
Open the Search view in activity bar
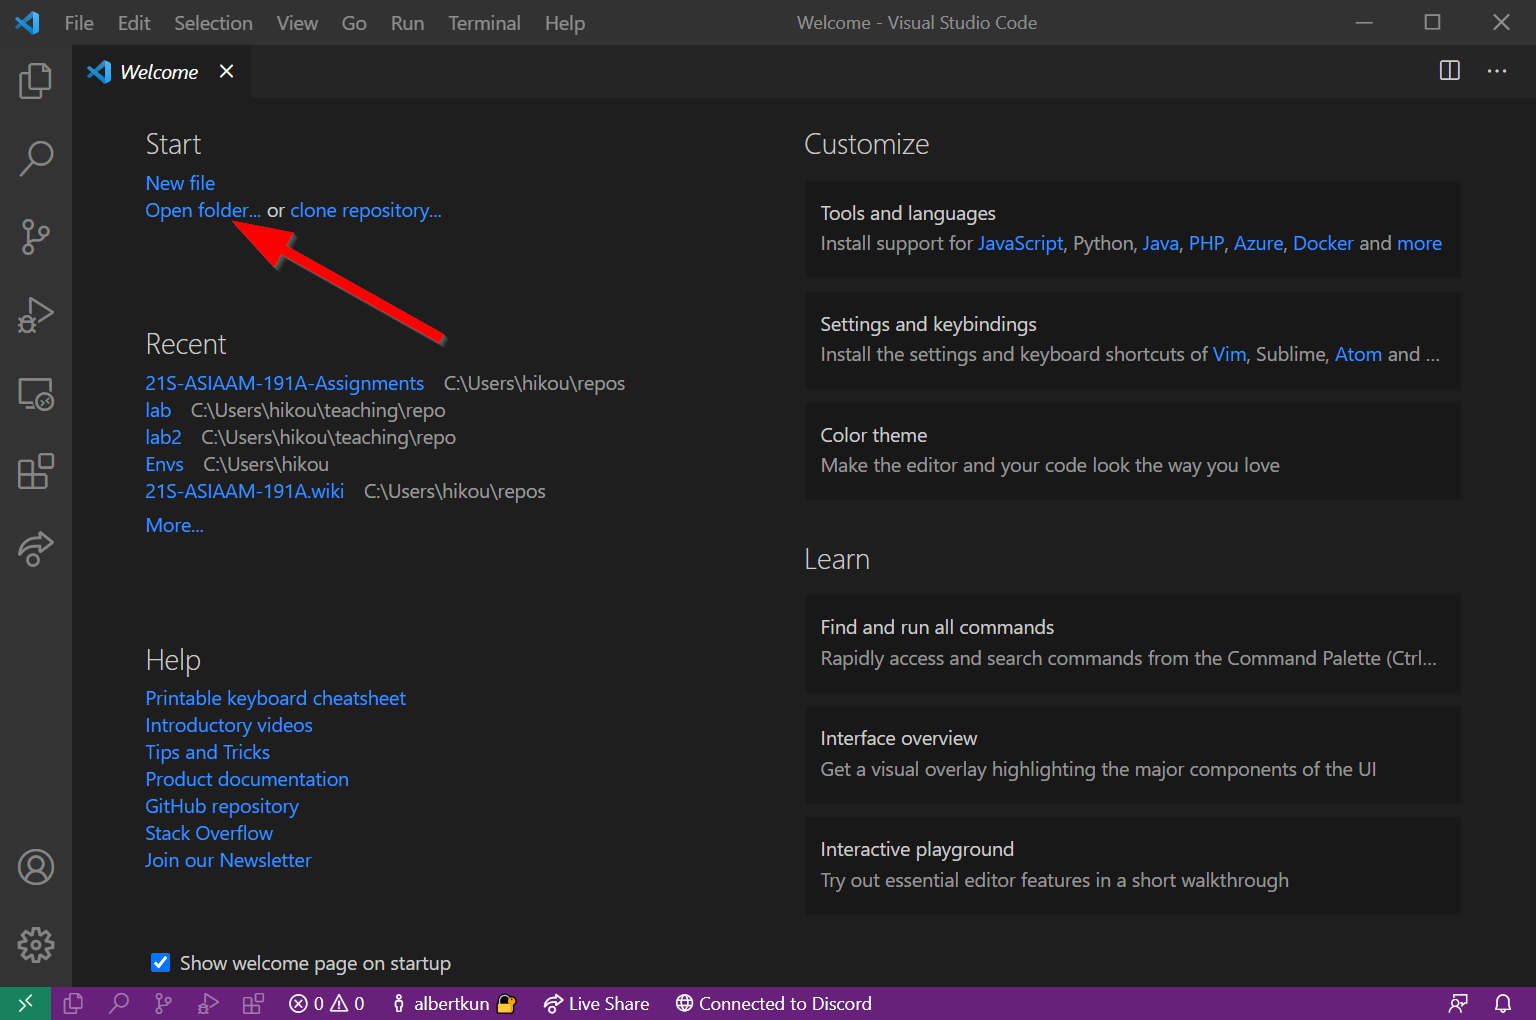coord(36,158)
